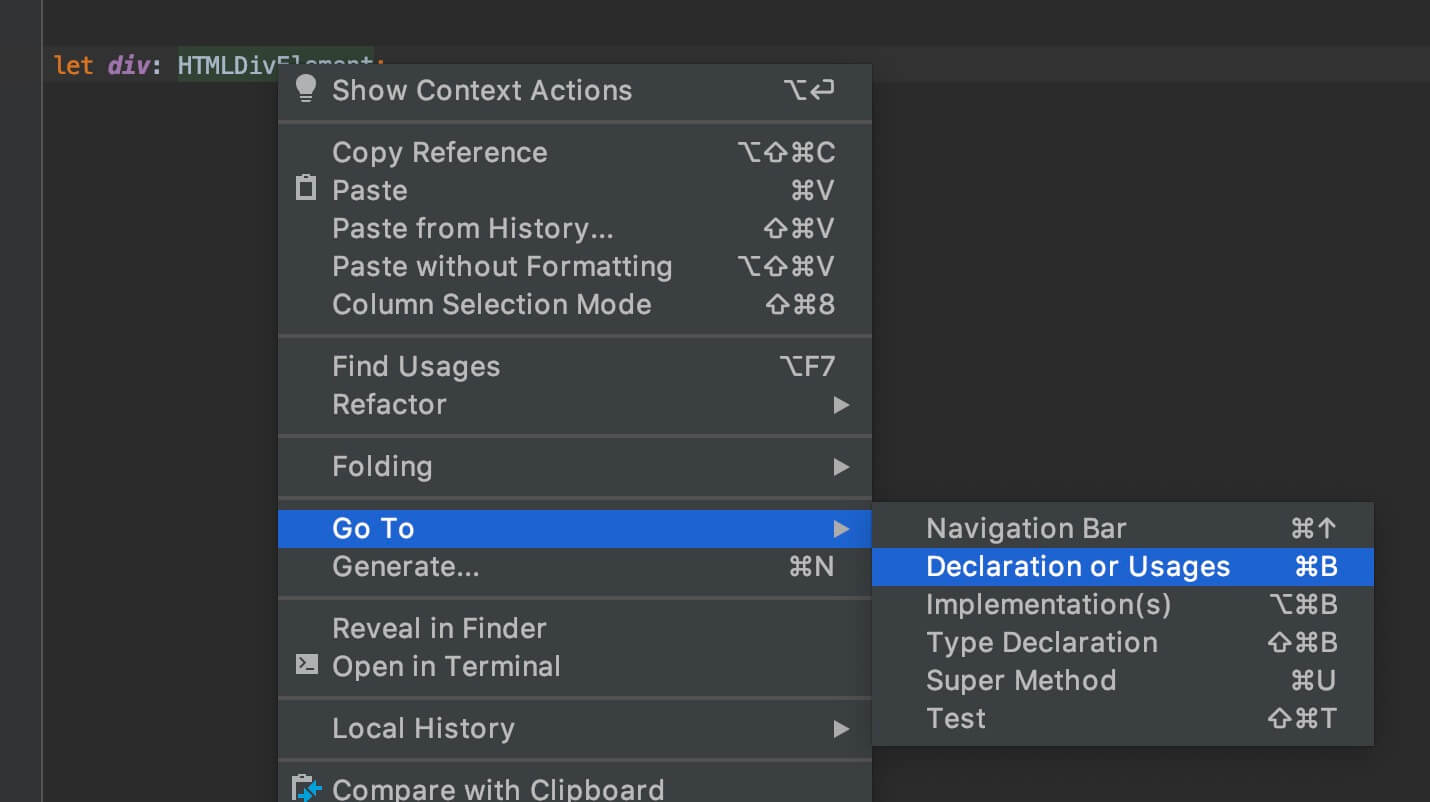Click the Show Context Actions lightbulb icon
The height and width of the screenshot is (802, 1430).
306,88
